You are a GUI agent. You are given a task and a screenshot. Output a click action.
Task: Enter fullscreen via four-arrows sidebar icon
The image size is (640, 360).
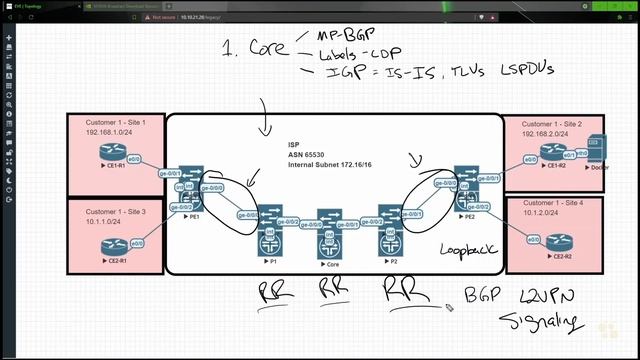point(9,162)
